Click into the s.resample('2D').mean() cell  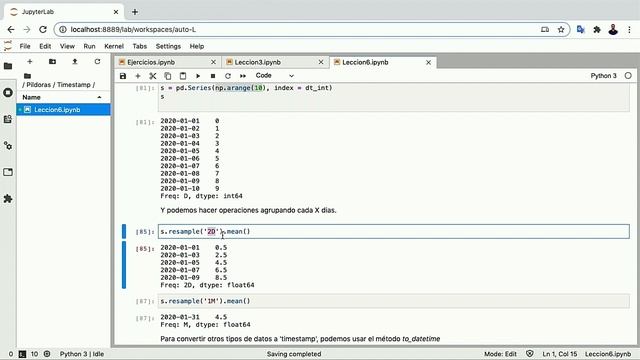pyautogui.click(x=393, y=231)
